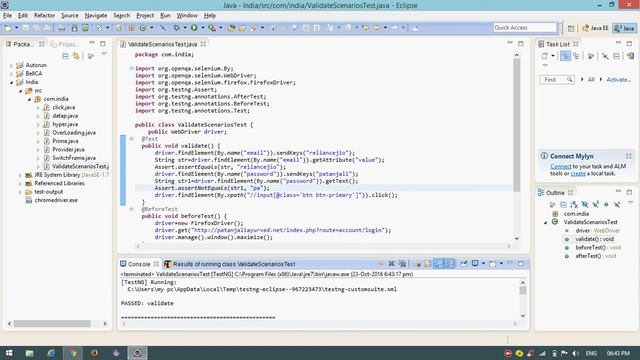Click the search magnifier in Task List Find

pos(569,80)
